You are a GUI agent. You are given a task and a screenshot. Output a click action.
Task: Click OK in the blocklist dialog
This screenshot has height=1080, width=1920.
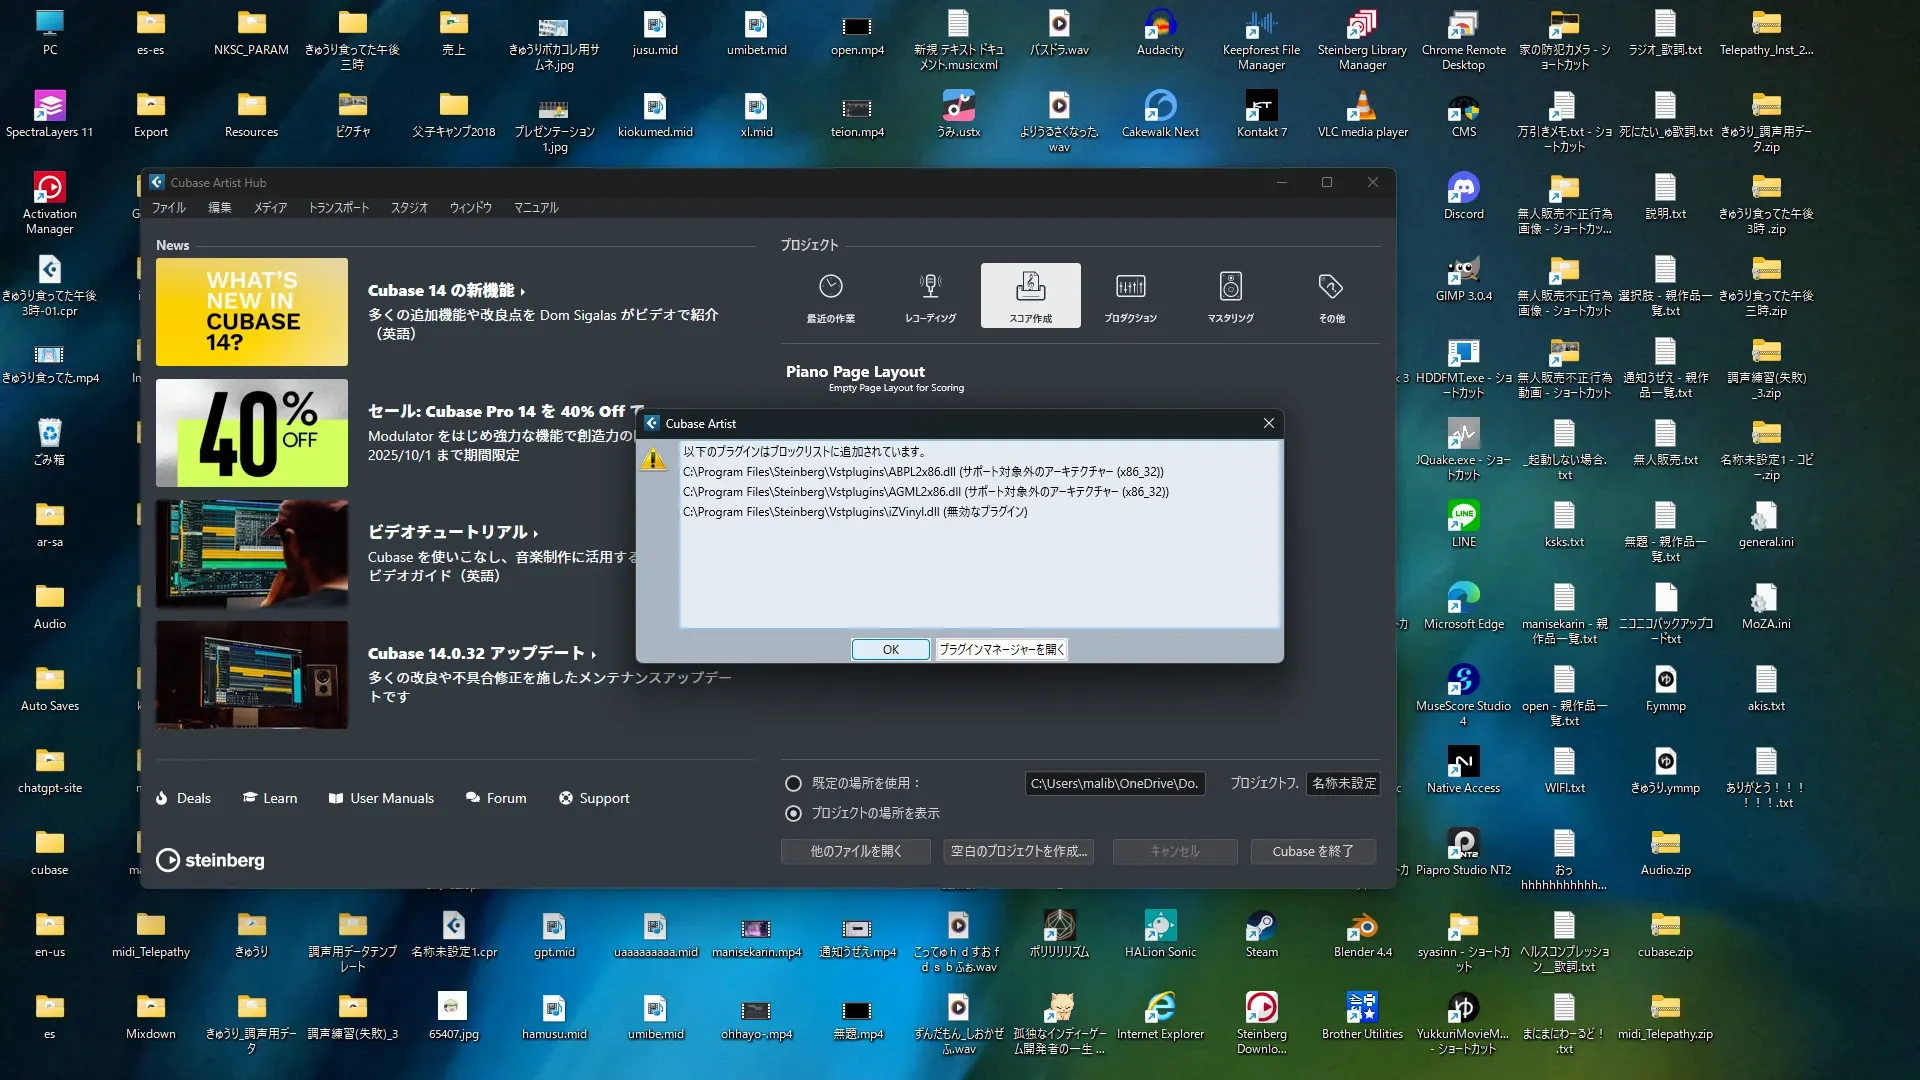[x=890, y=649]
